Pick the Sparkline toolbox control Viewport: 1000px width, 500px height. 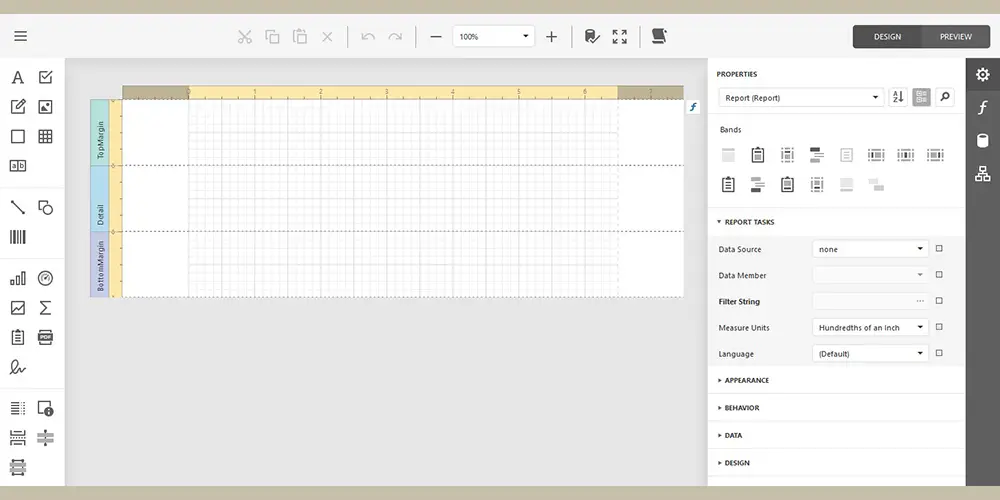[x=18, y=308]
